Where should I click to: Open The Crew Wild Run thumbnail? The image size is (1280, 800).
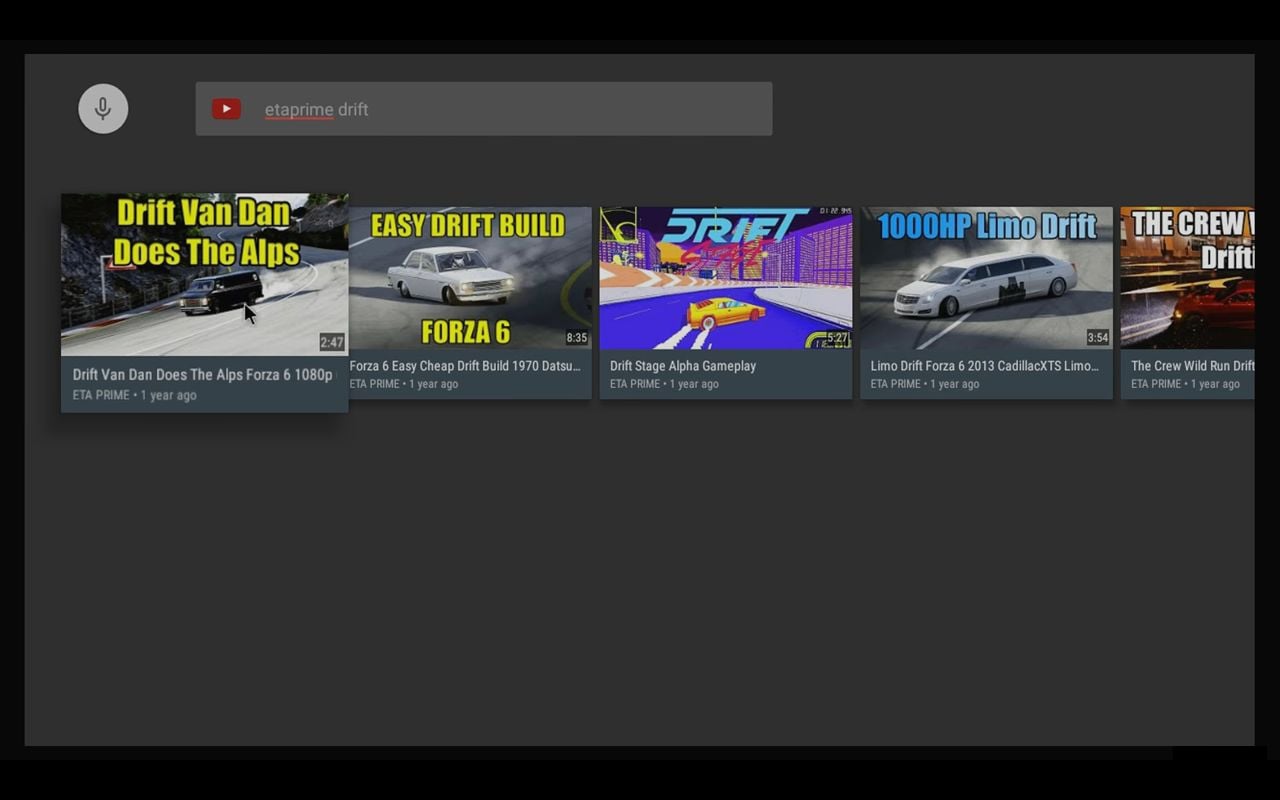point(1187,278)
